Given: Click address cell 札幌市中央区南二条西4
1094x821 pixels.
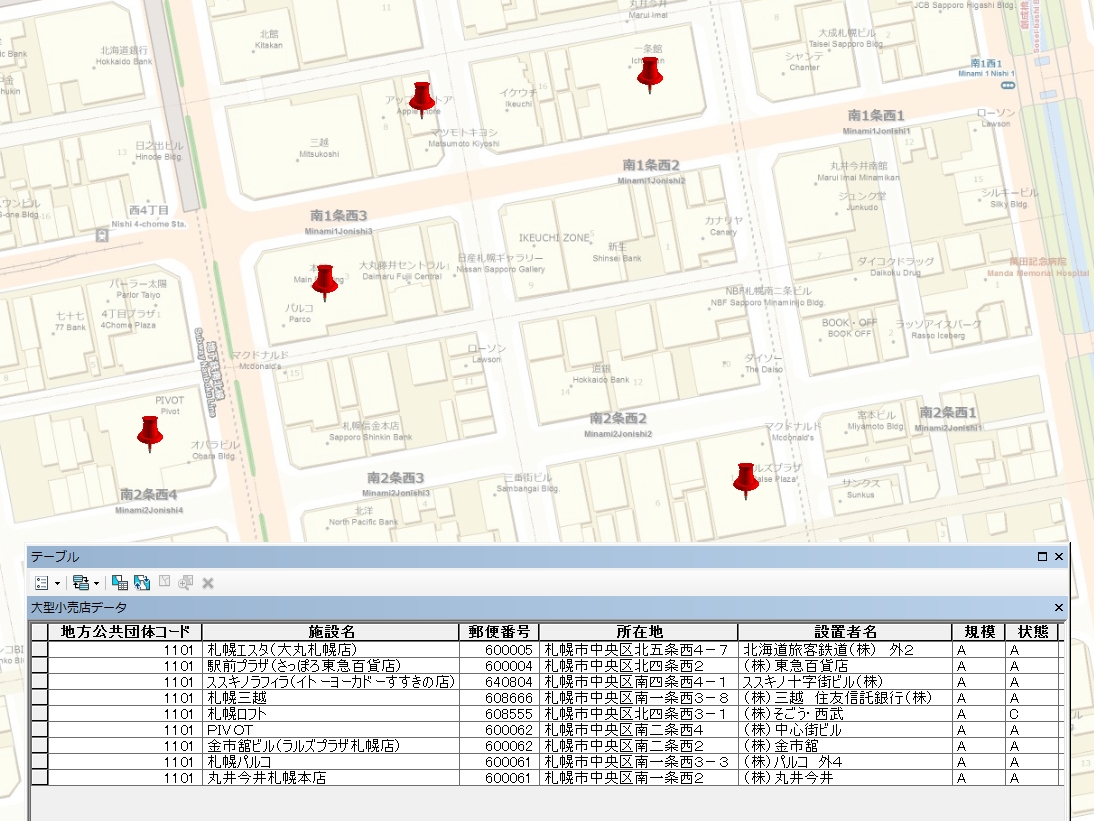Looking at the screenshot, I should [x=638, y=730].
